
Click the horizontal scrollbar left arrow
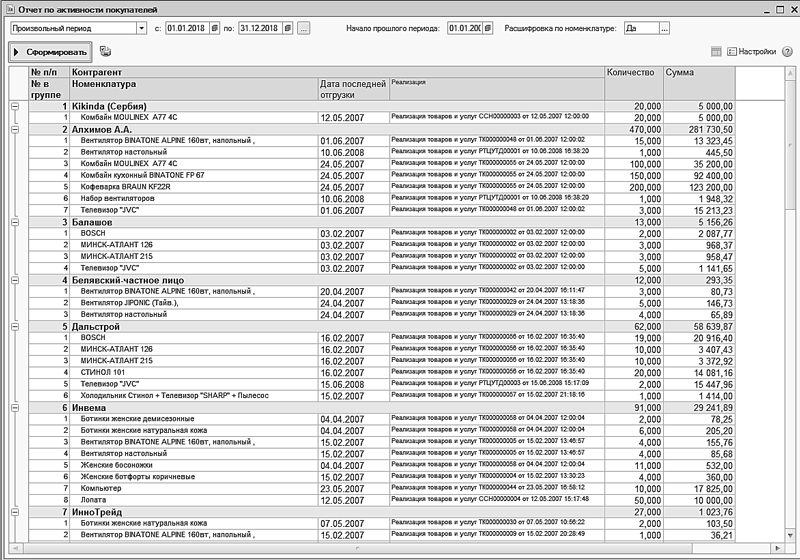[15, 548]
